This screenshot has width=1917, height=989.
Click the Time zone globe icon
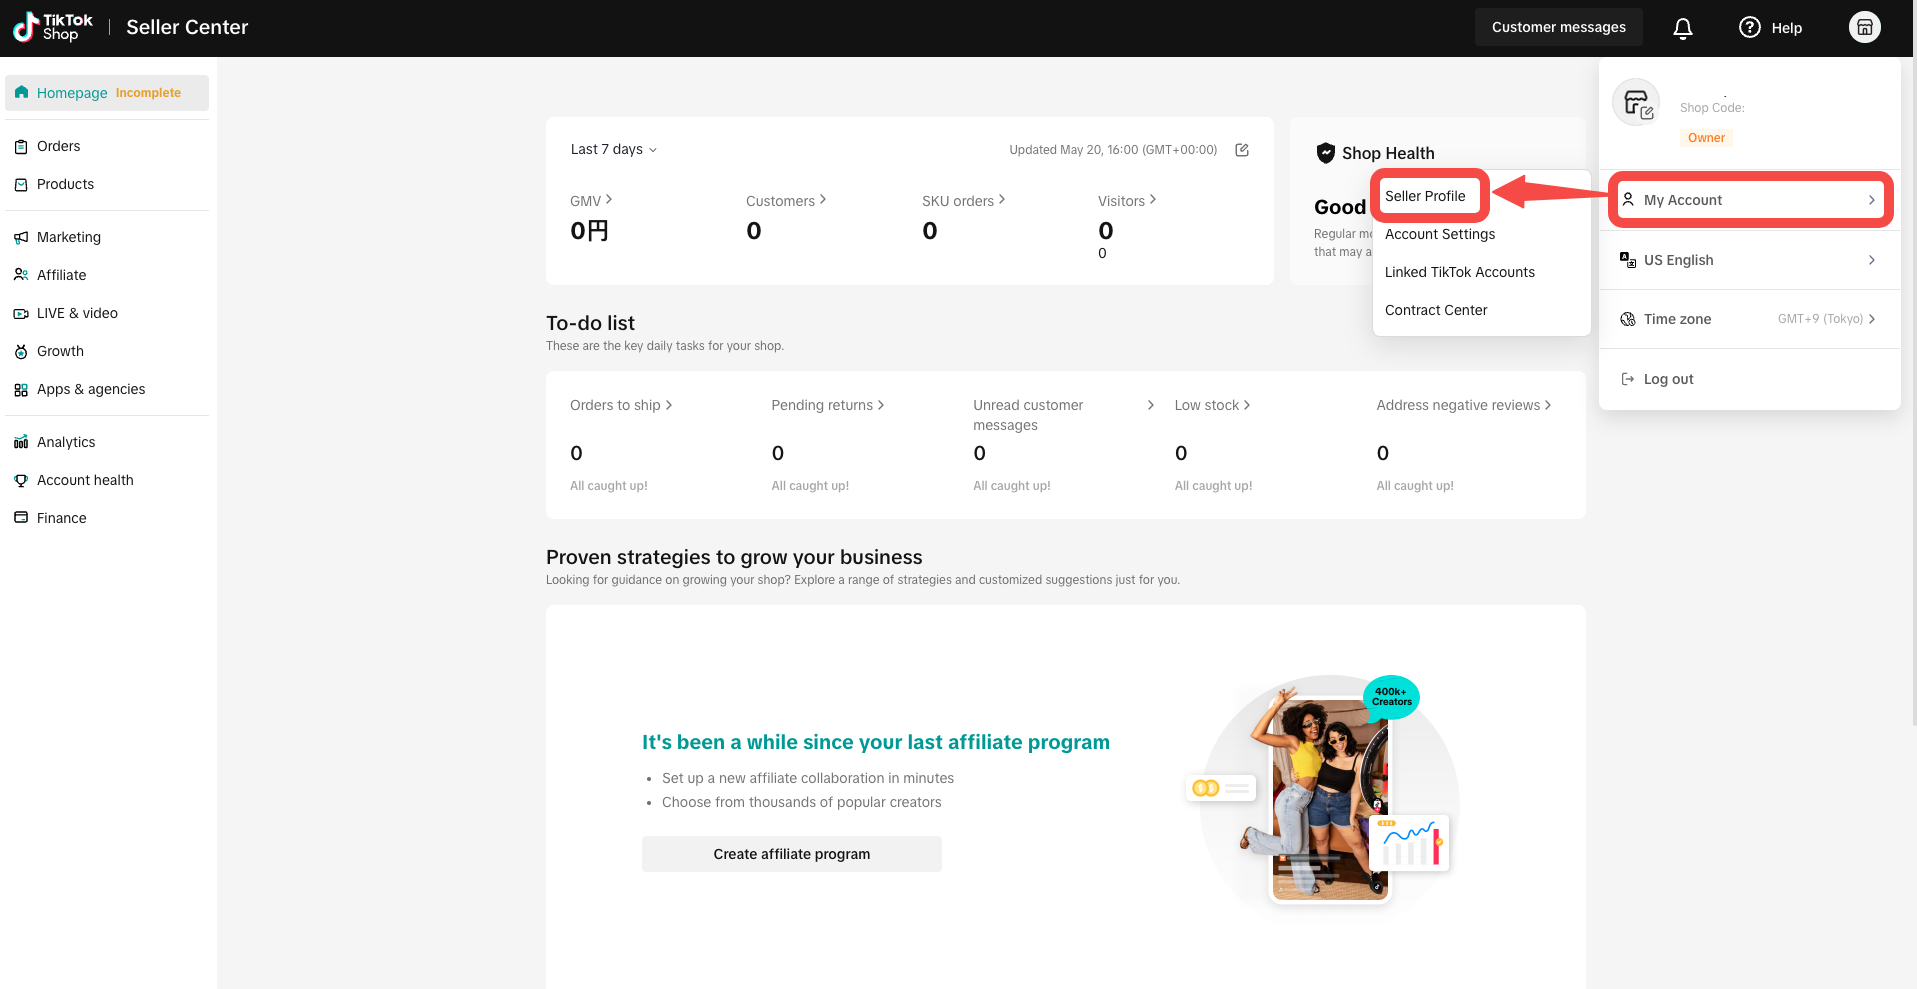point(1628,319)
